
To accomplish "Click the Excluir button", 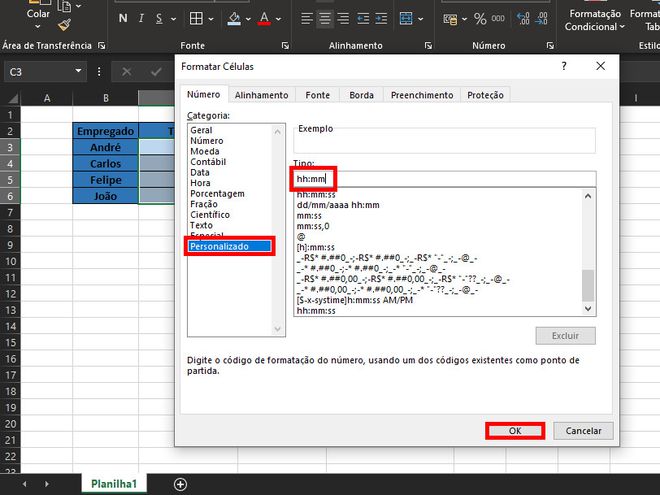I will (565, 336).
